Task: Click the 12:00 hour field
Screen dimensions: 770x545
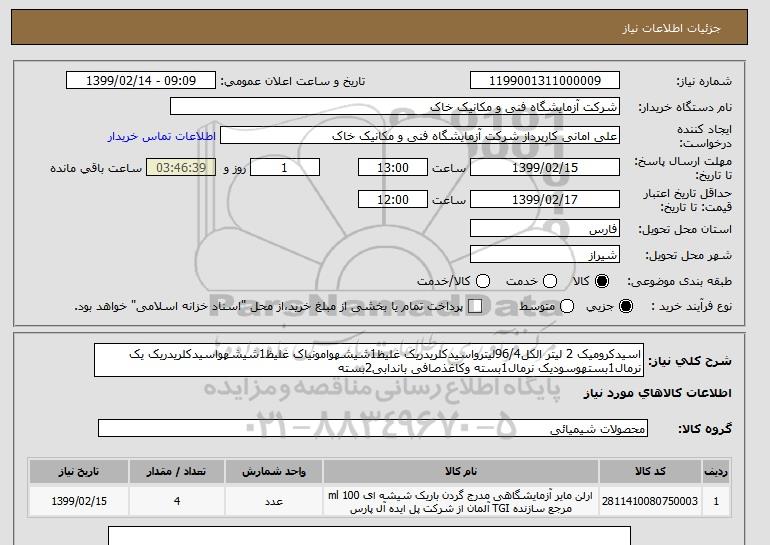Action: 393,199
